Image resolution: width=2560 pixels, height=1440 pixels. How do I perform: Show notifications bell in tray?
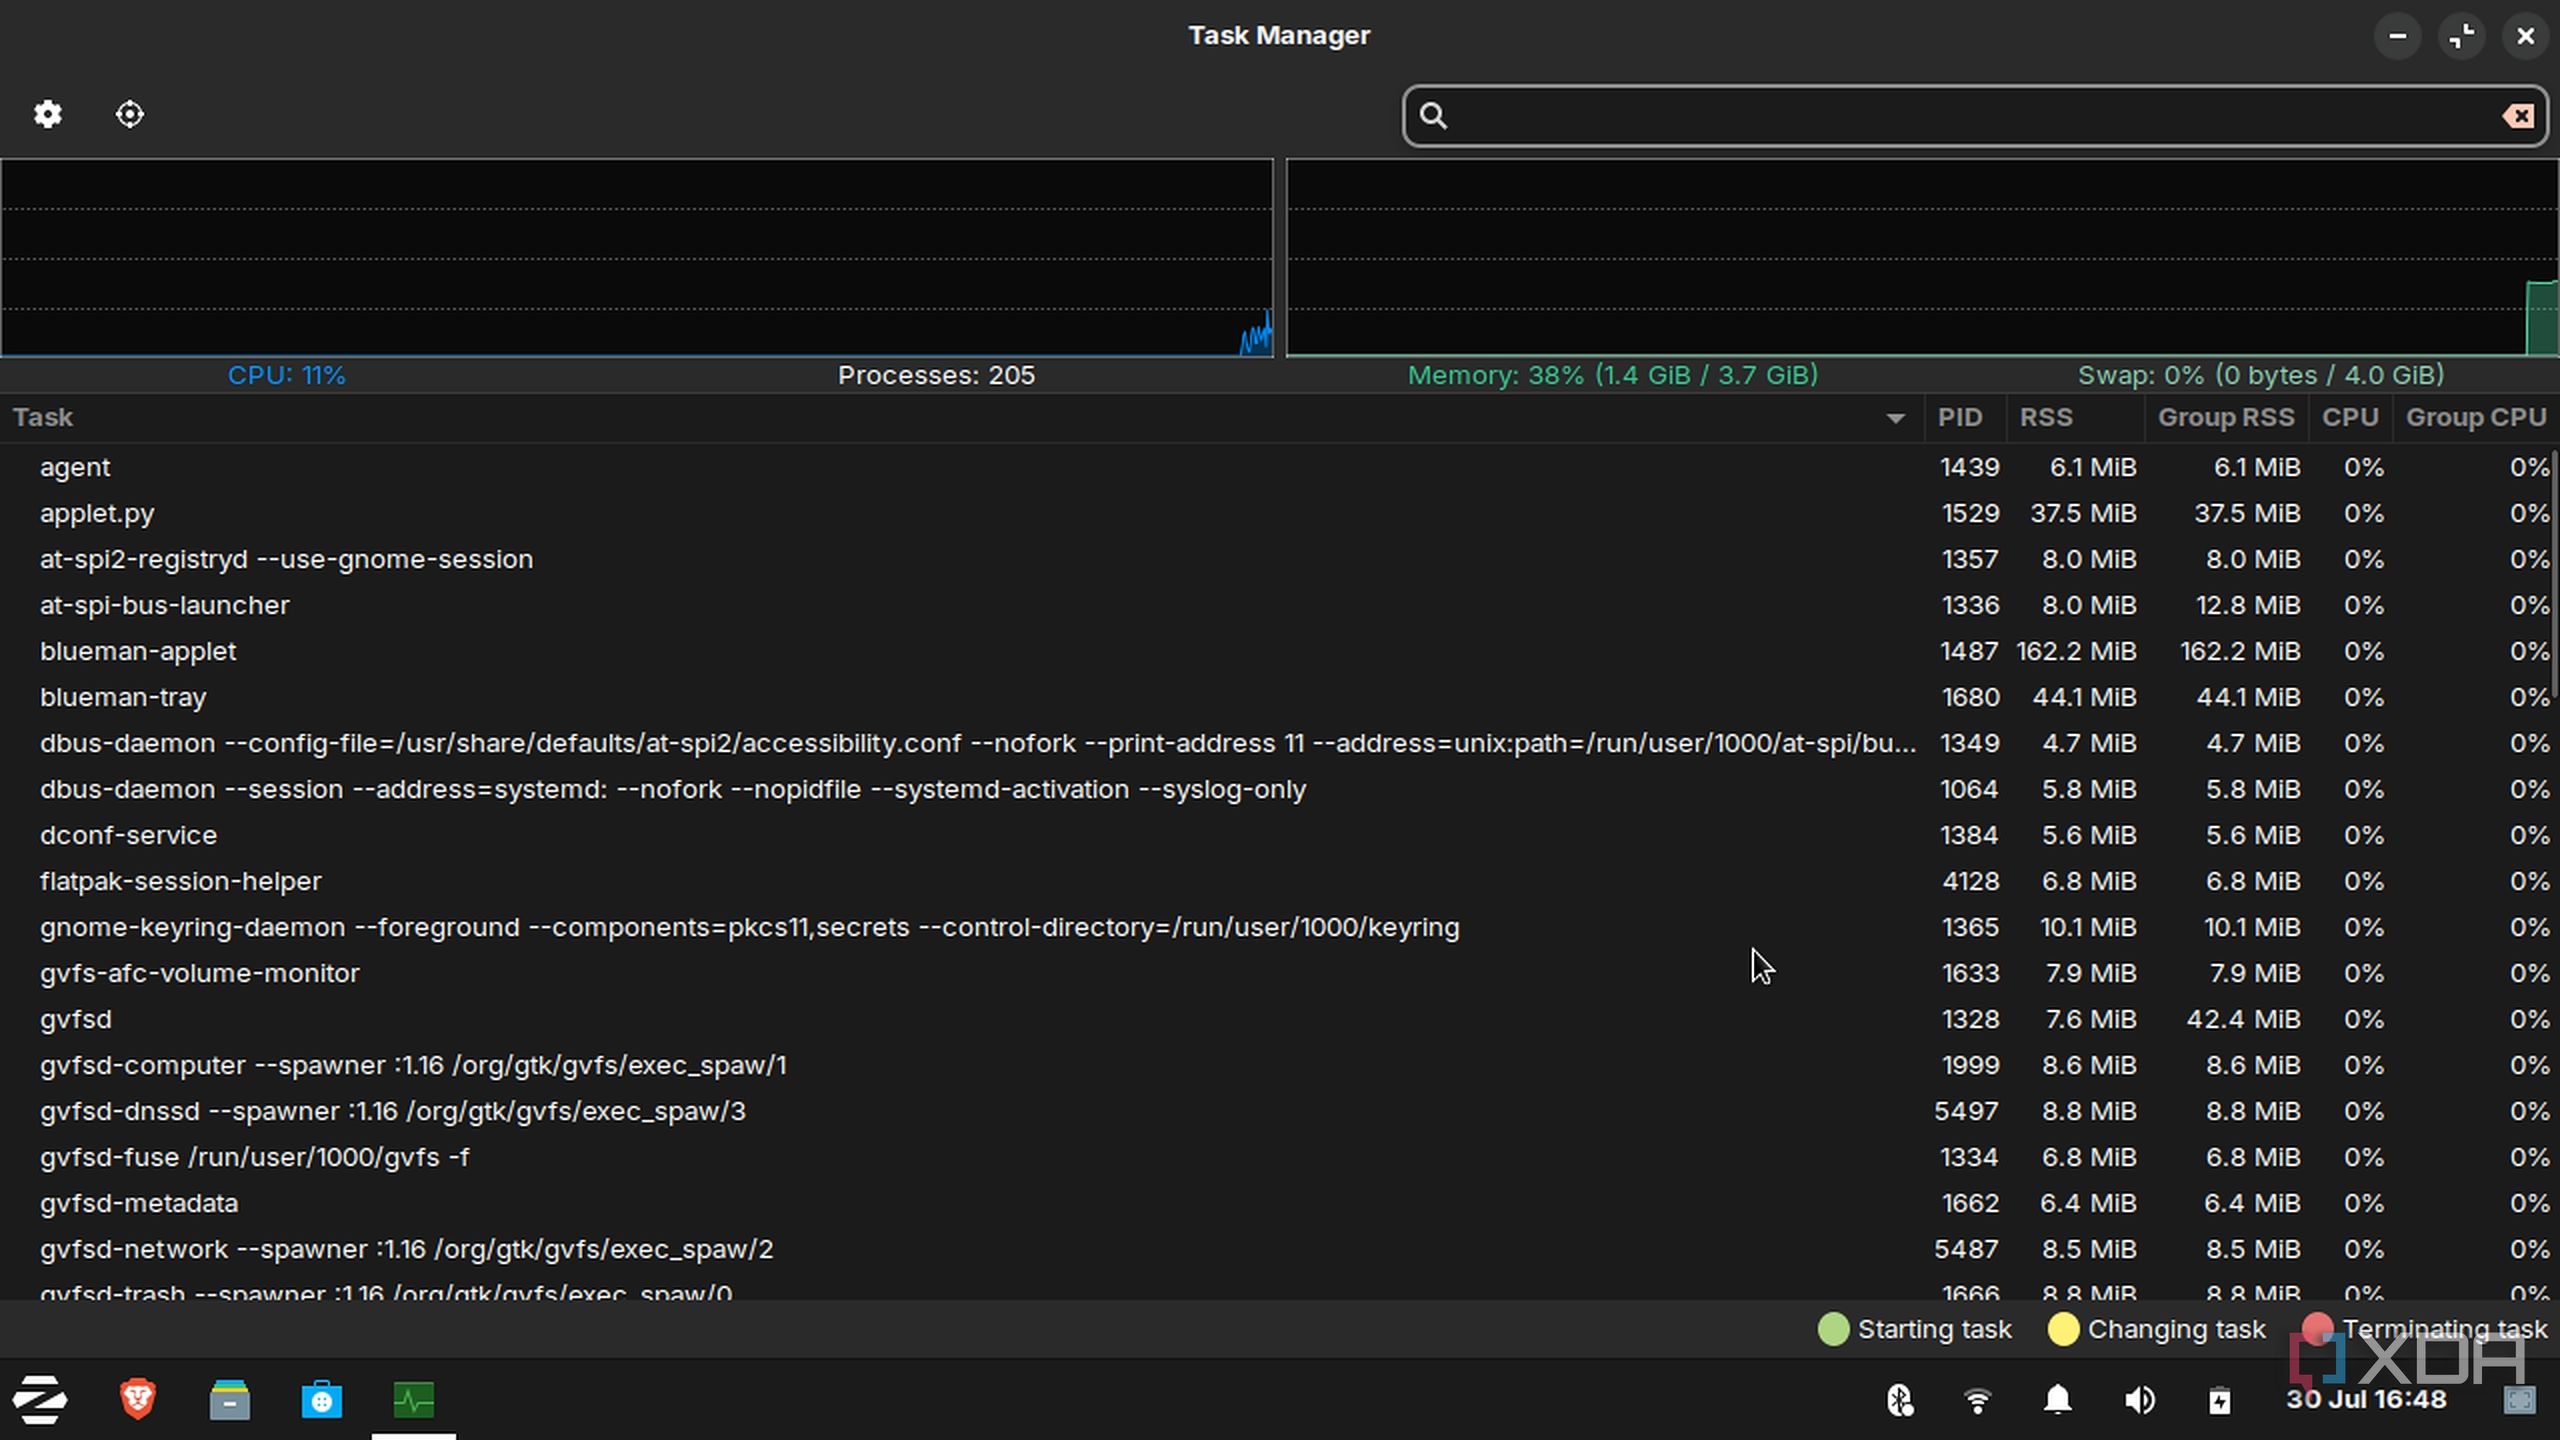2058,1400
